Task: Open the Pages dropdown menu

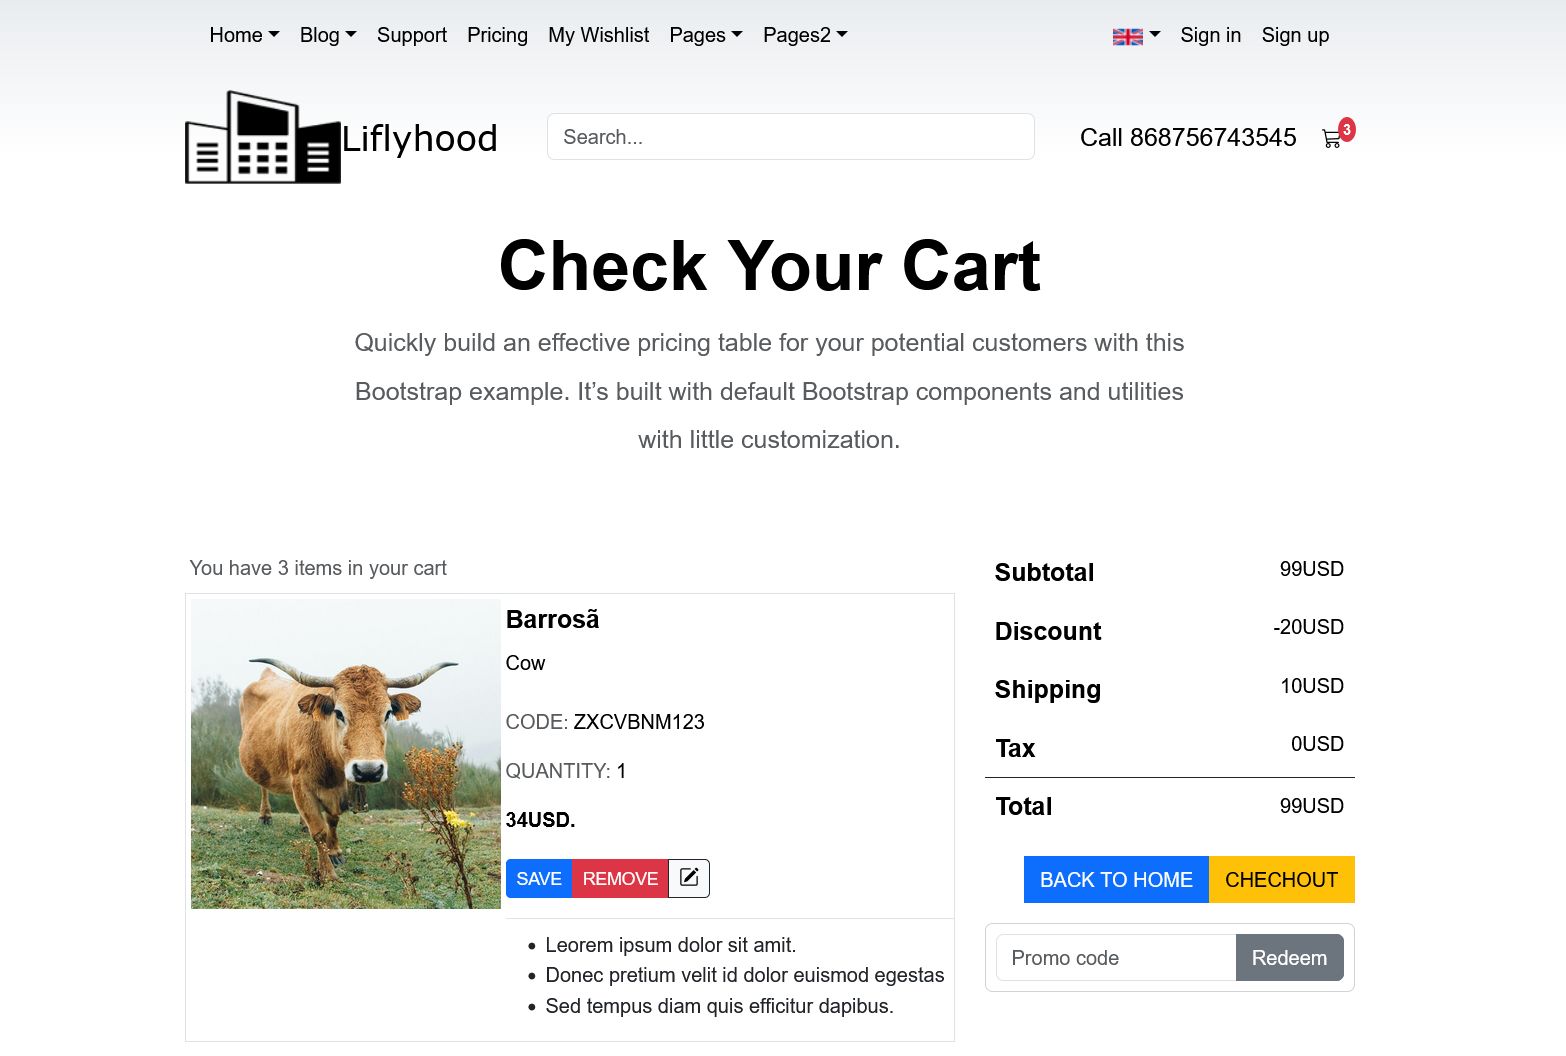Action: click(705, 35)
